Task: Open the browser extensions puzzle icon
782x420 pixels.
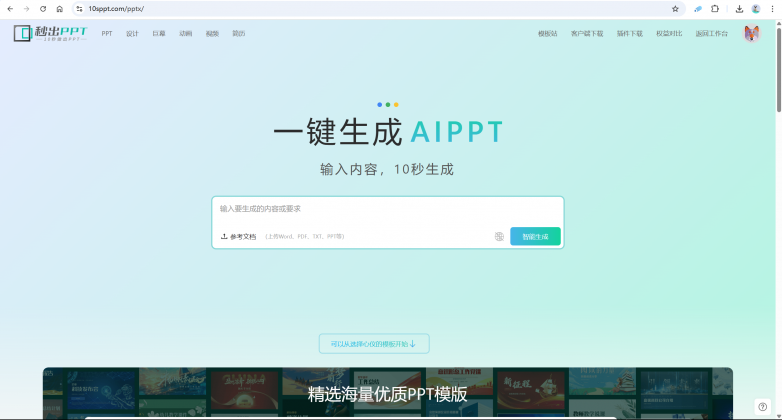Action: click(715, 9)
